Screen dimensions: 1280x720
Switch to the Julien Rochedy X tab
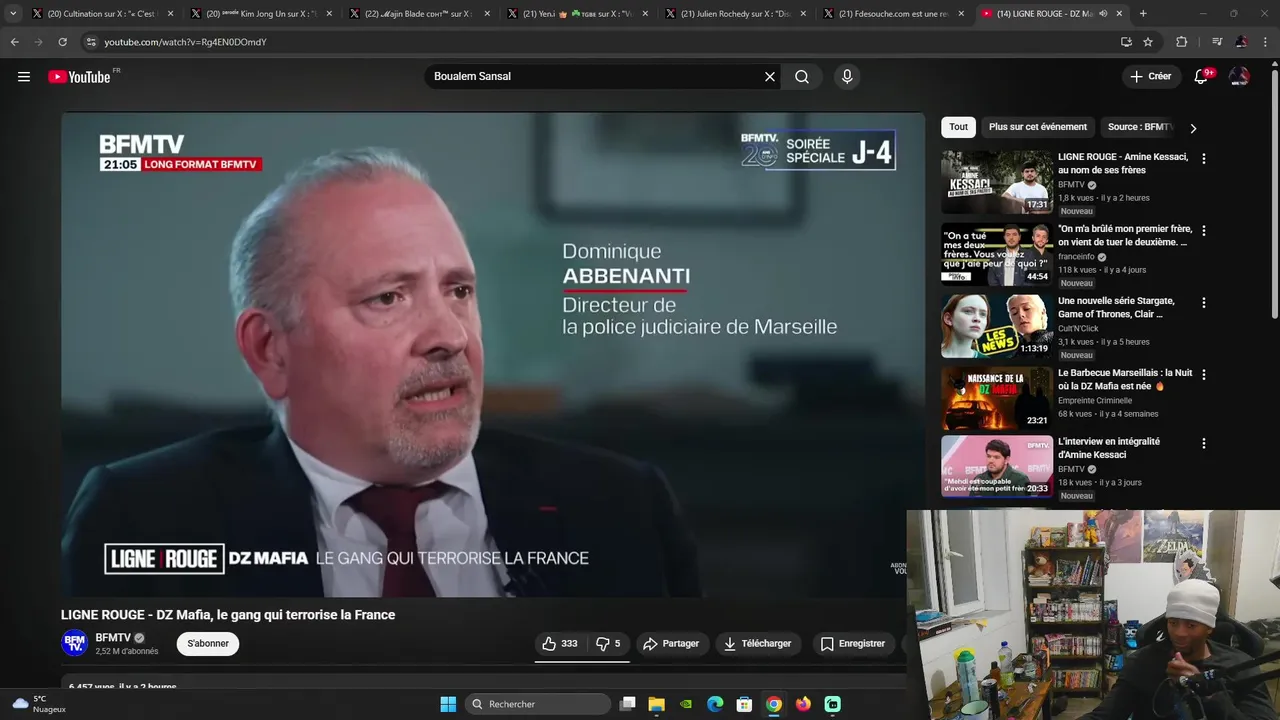click(734, 14)
